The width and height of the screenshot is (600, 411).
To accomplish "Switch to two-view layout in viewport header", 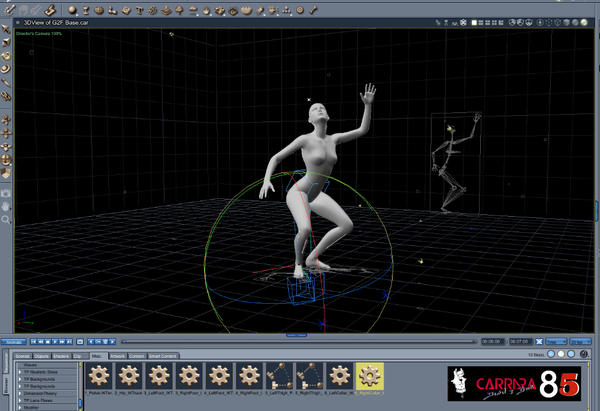I will pyautogui.click(x=481, y=23).
